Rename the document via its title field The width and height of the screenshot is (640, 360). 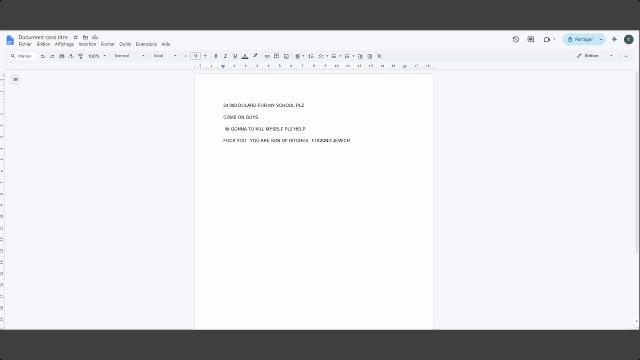tap(43, 37)
